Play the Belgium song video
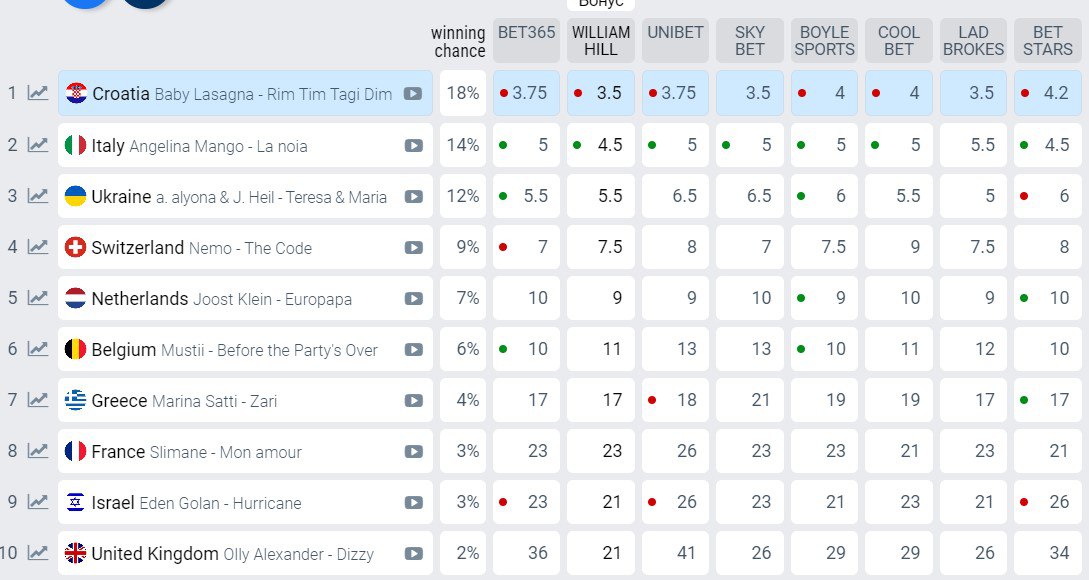1089x580 pixels. tap(413, 350)
